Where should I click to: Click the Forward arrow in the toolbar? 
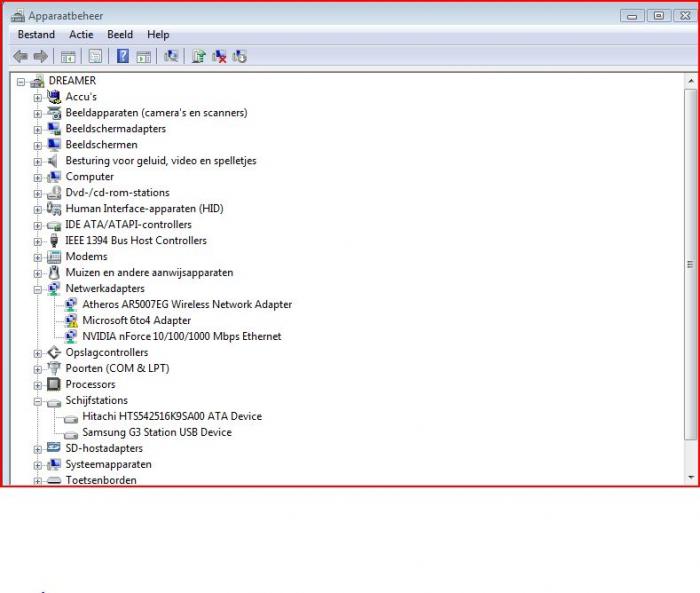pos(41,56)
